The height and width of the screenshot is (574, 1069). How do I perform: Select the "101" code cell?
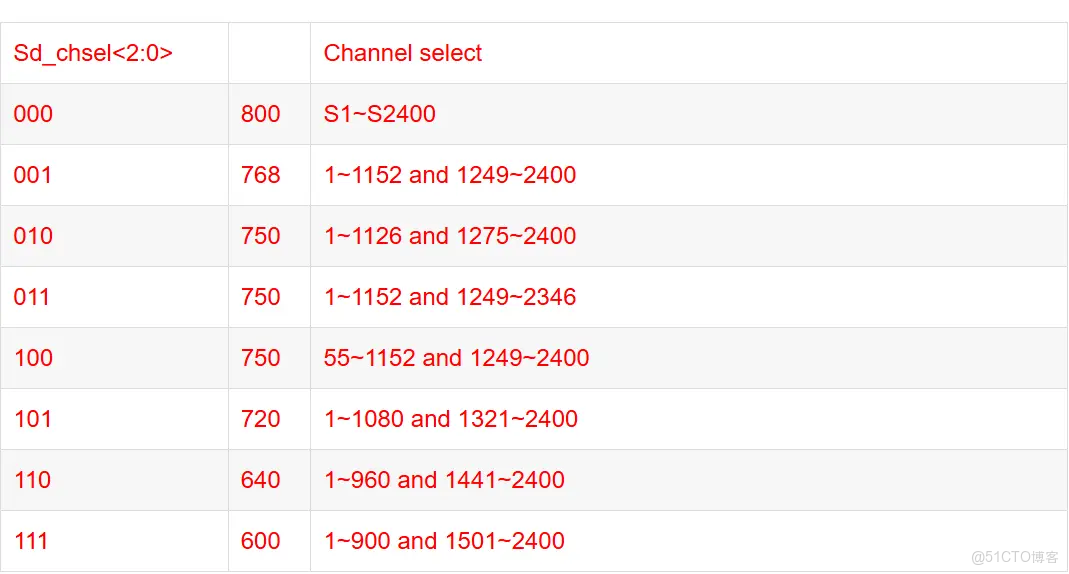[x=32, y=419]
